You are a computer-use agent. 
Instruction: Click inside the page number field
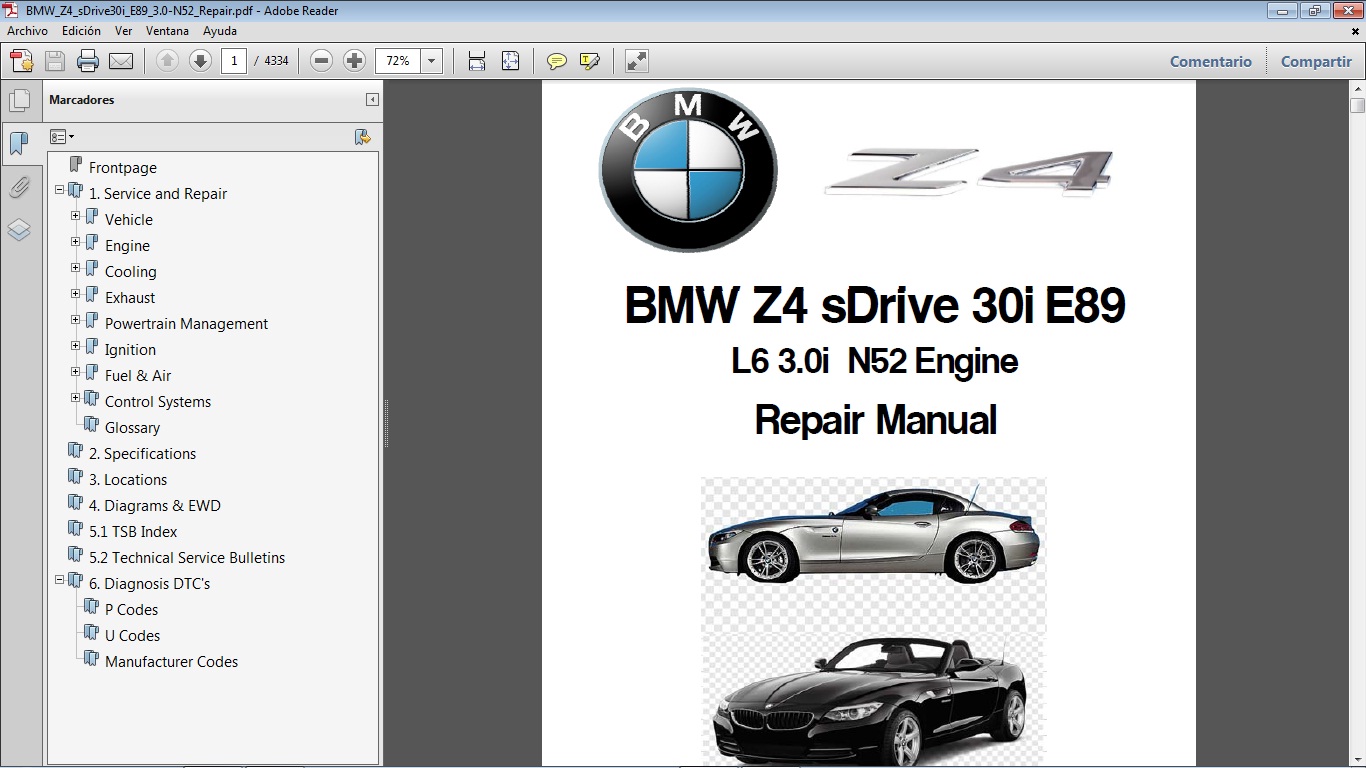pos(234,61)
